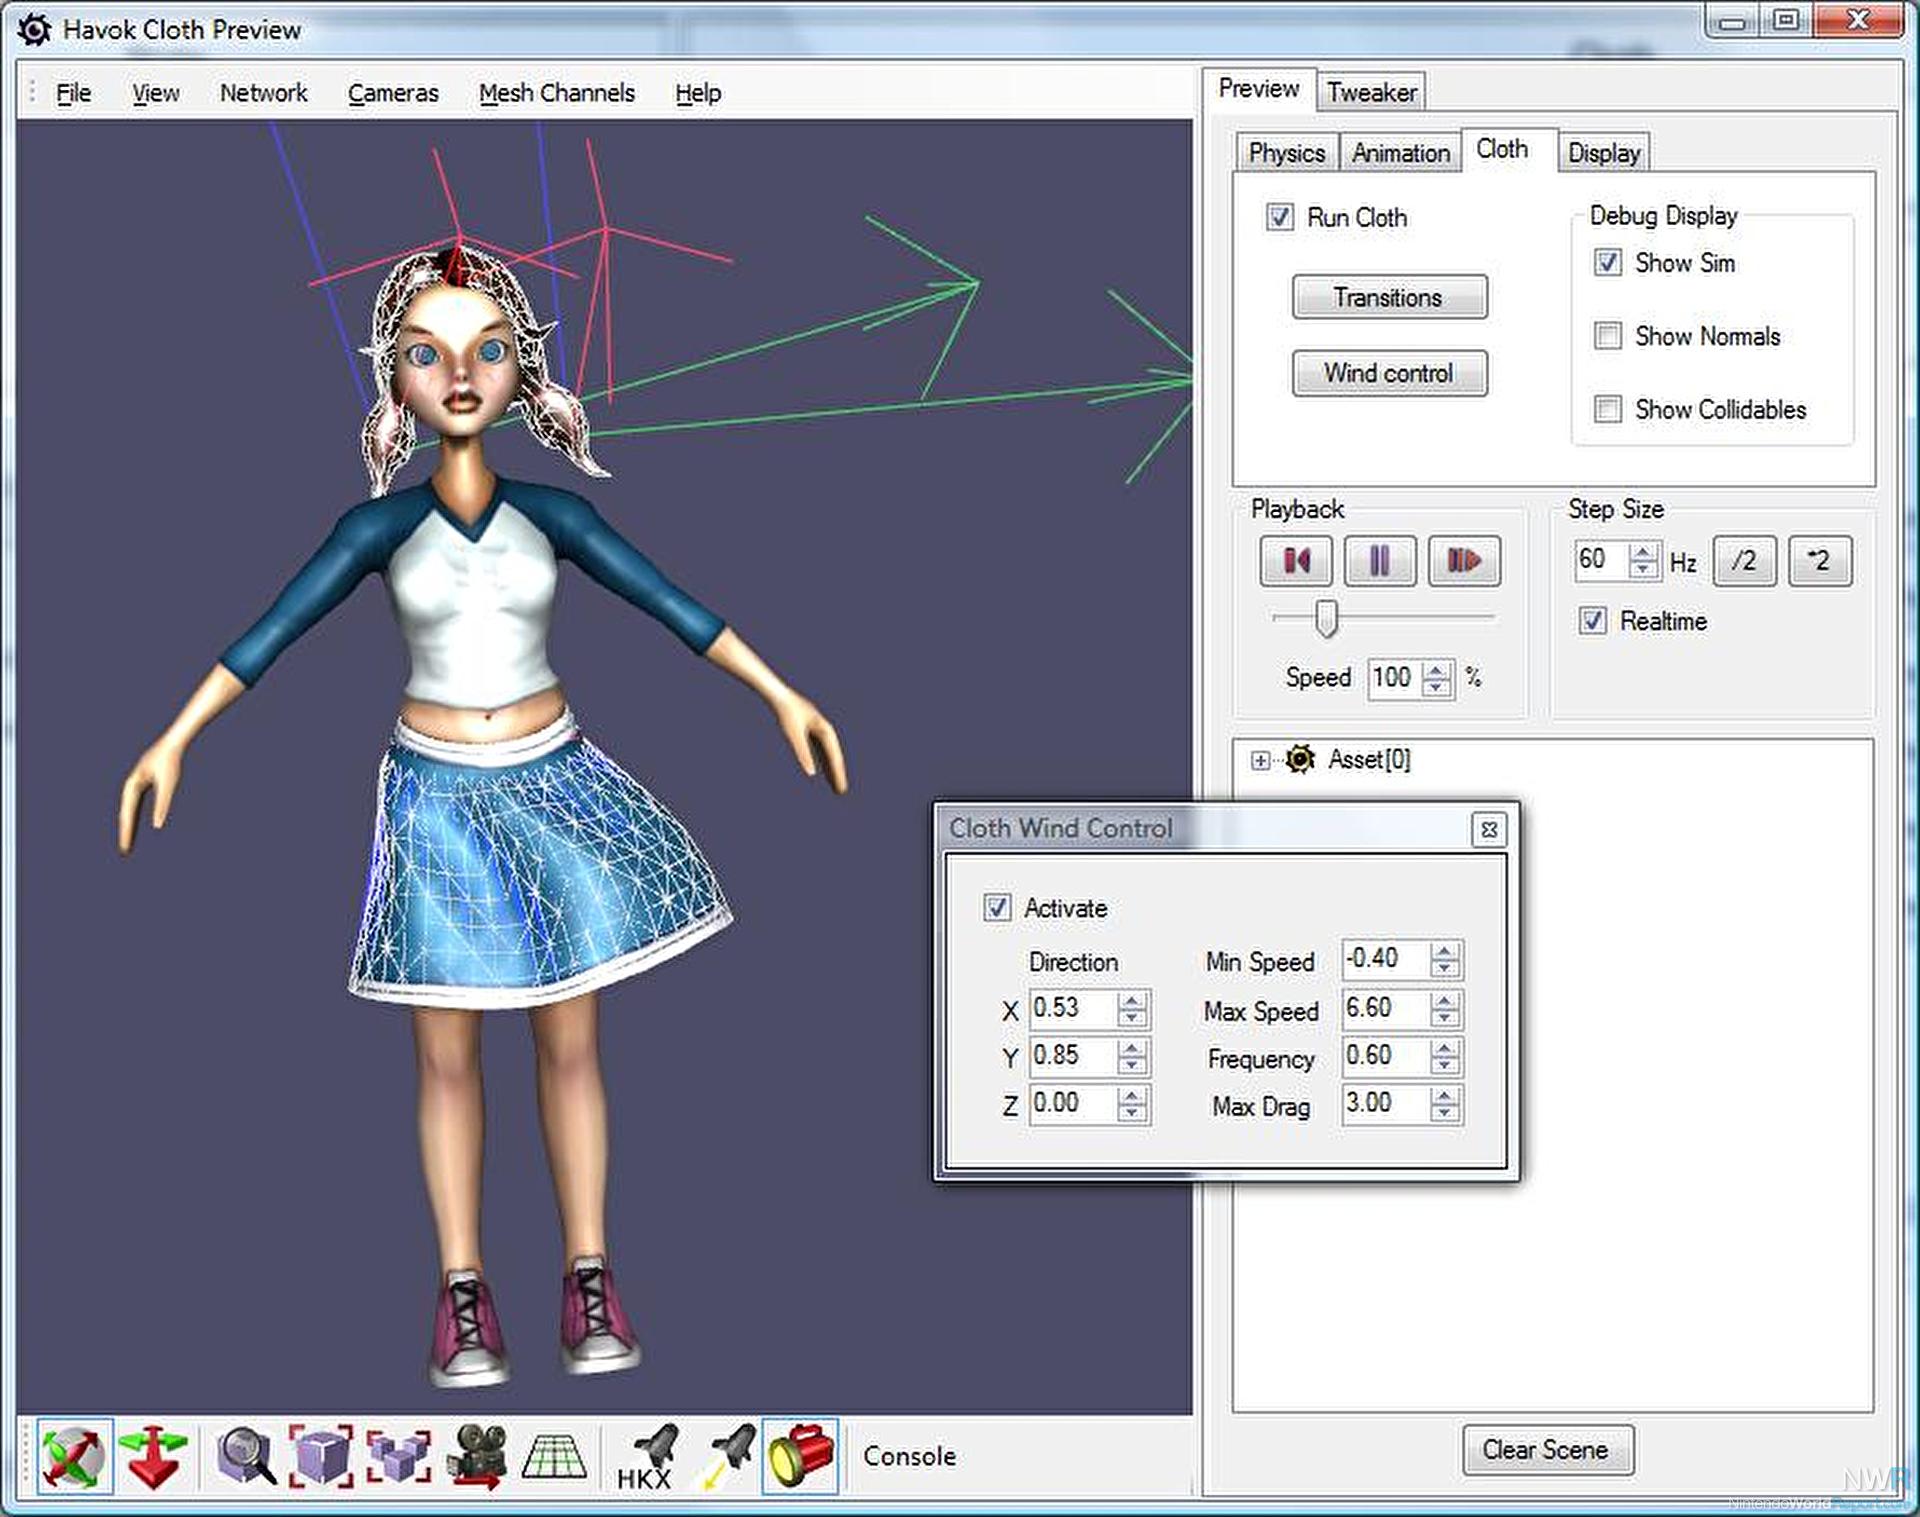Increase the Frequency value

(1444, 1047)
